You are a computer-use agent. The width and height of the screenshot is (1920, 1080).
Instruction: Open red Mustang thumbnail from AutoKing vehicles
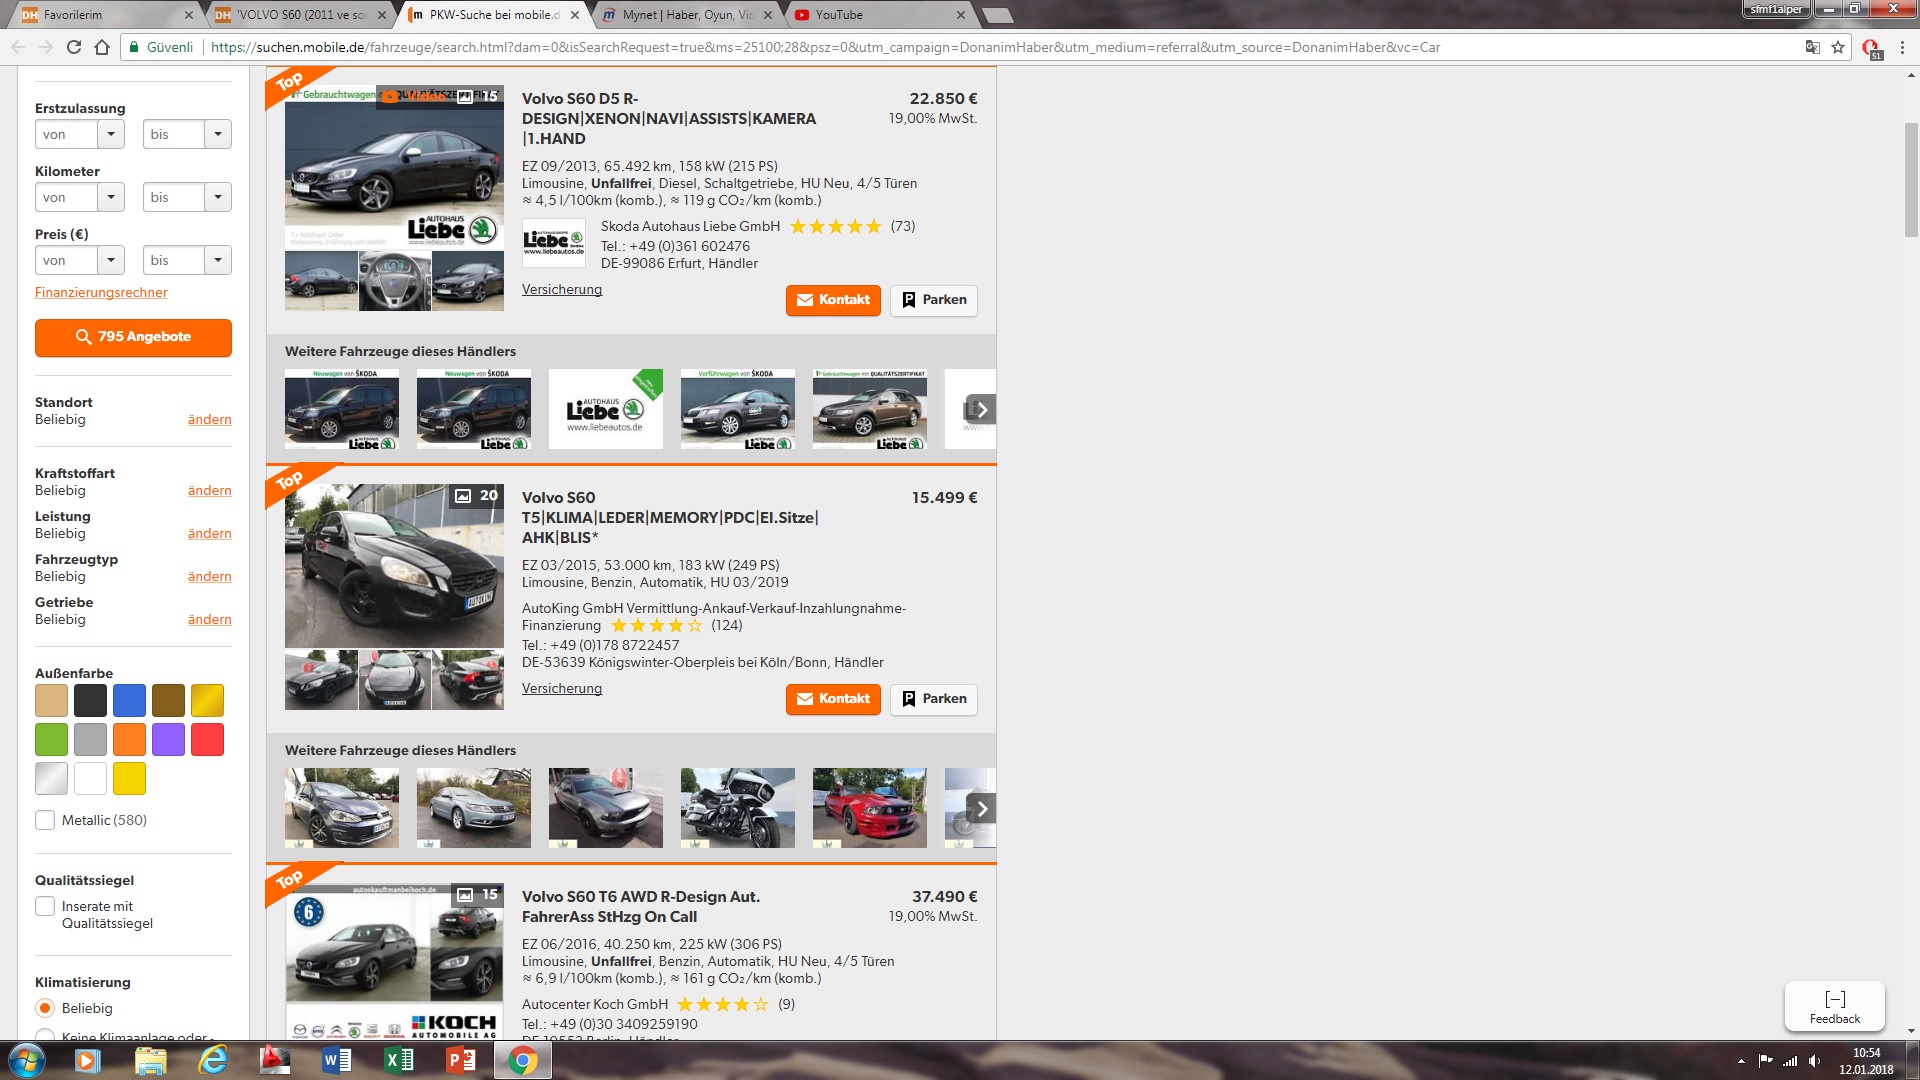[x=869, y=808]
